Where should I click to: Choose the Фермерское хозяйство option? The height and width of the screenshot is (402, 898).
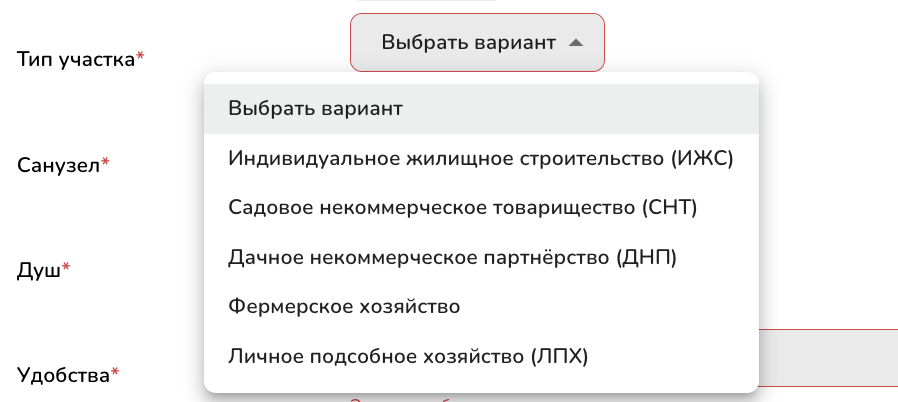point(344,306)
